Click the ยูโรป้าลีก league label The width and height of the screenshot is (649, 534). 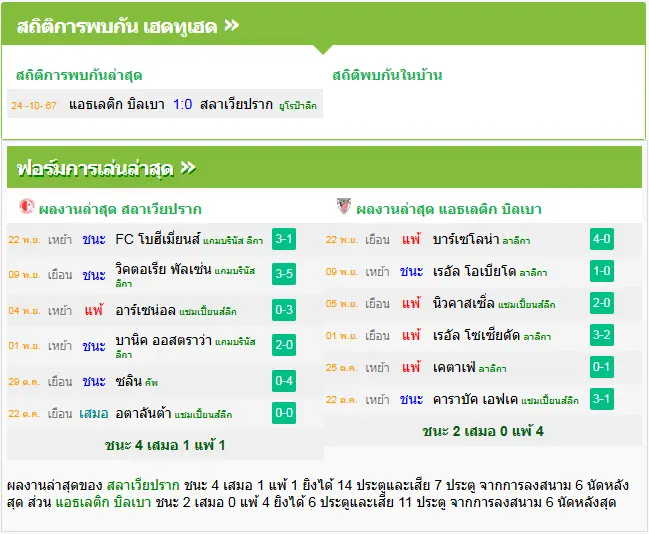pyautogui.click(x=298, y=106)
